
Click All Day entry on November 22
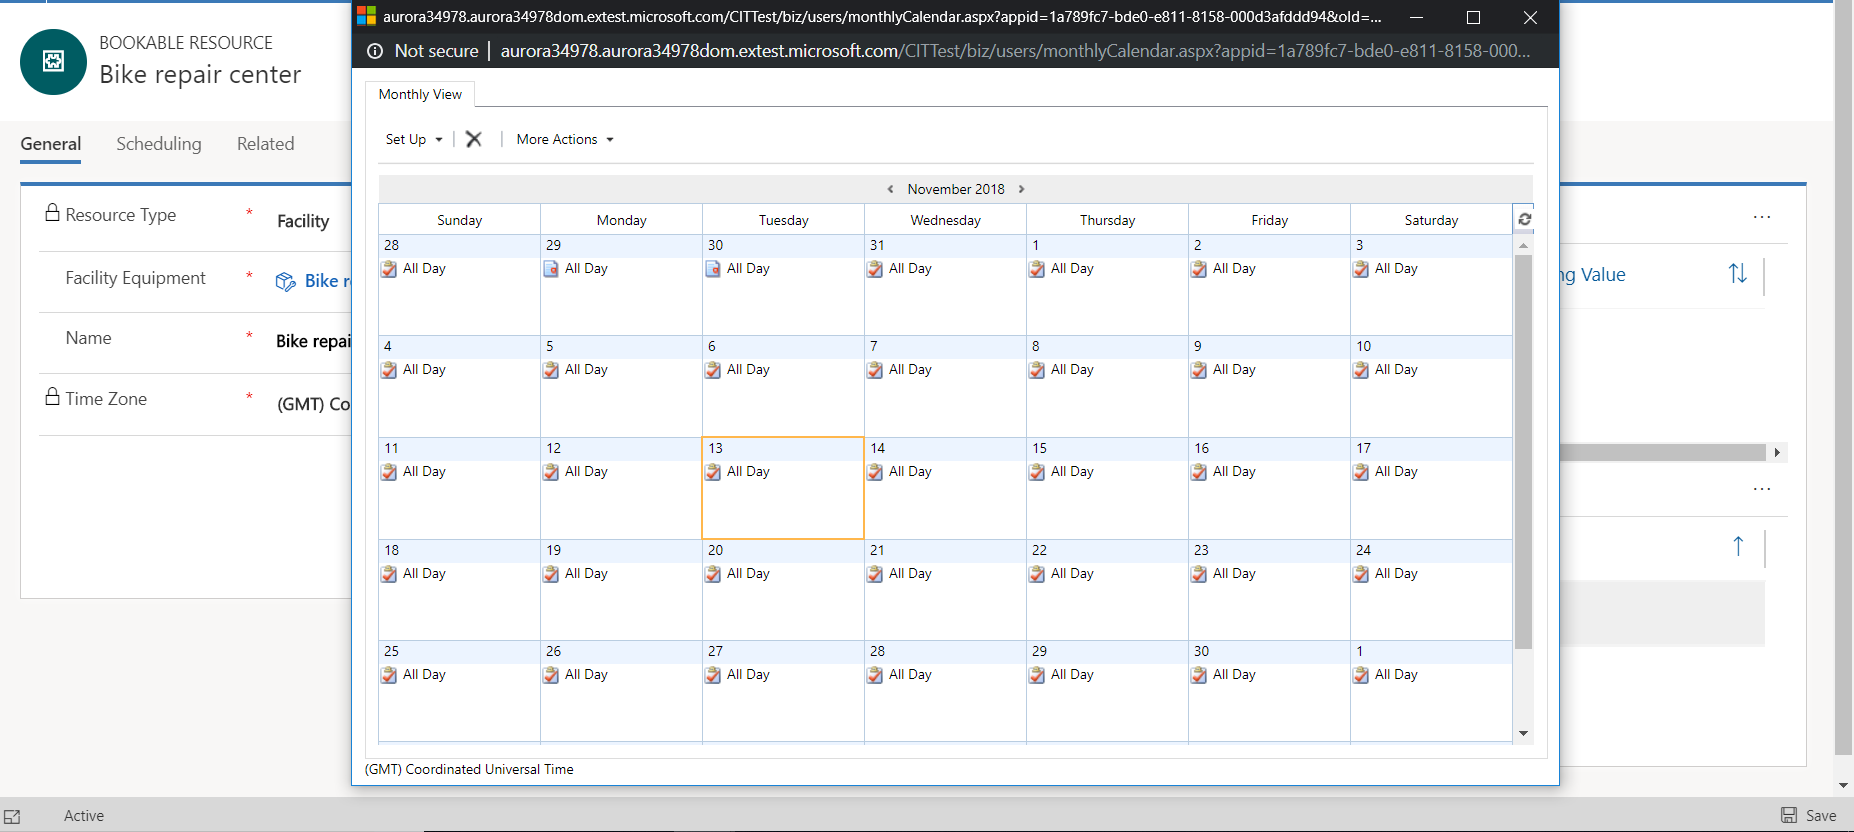(1071, 573)
